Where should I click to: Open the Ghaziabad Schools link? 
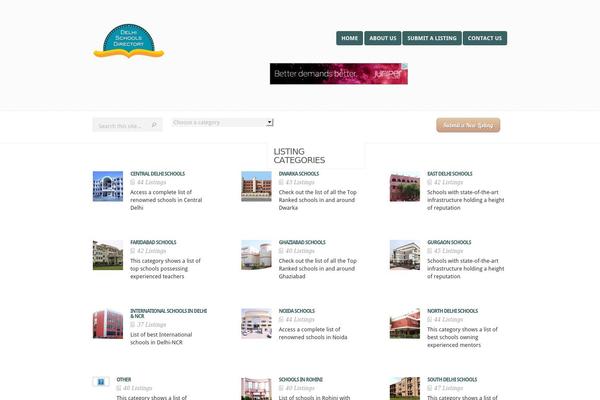tap(302, 242)
